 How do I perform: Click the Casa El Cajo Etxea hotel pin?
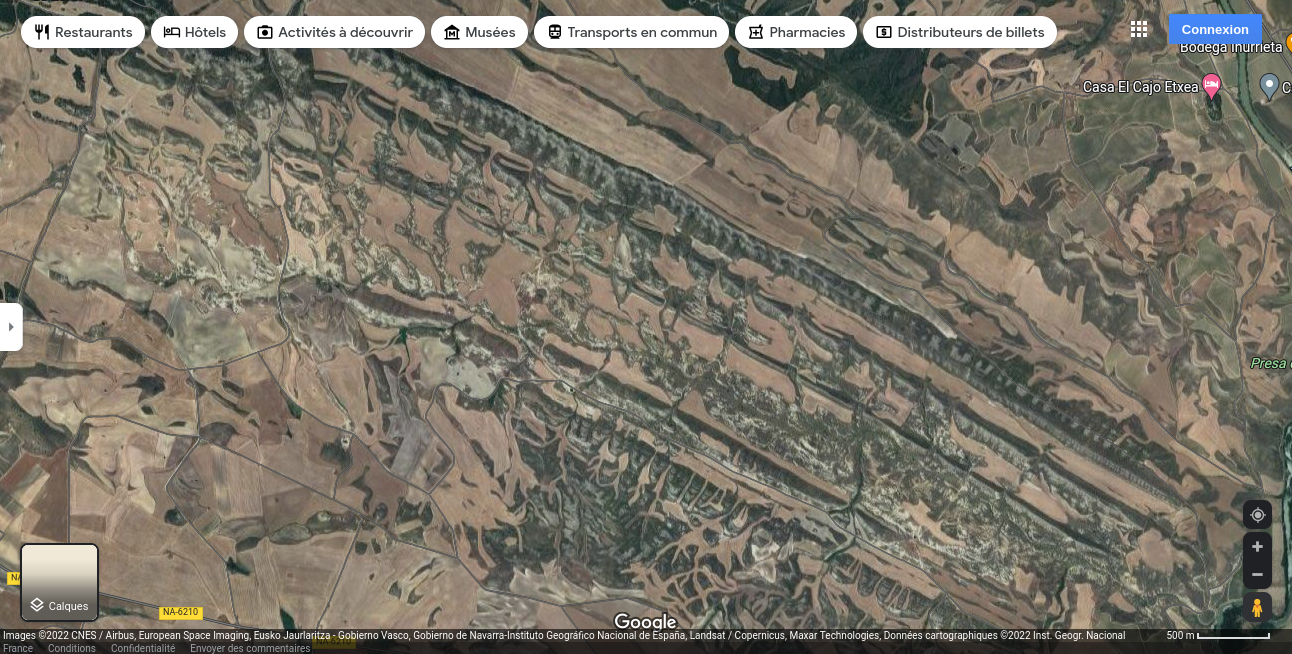tap(1212, 86)
